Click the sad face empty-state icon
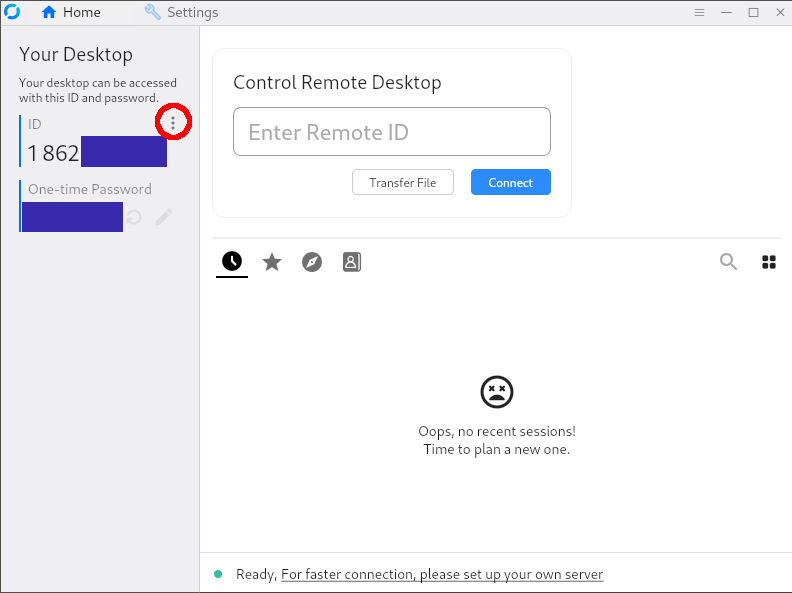The image size is (792, 593). pos(497,392)
